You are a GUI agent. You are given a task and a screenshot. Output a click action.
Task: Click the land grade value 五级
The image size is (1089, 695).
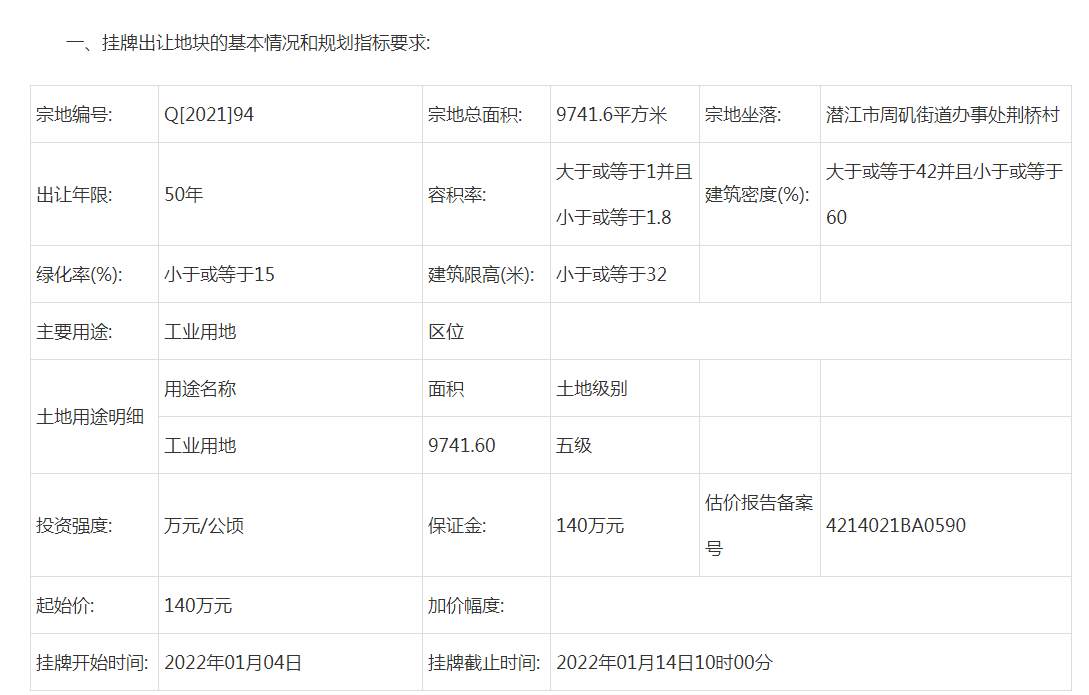(574, 445)
